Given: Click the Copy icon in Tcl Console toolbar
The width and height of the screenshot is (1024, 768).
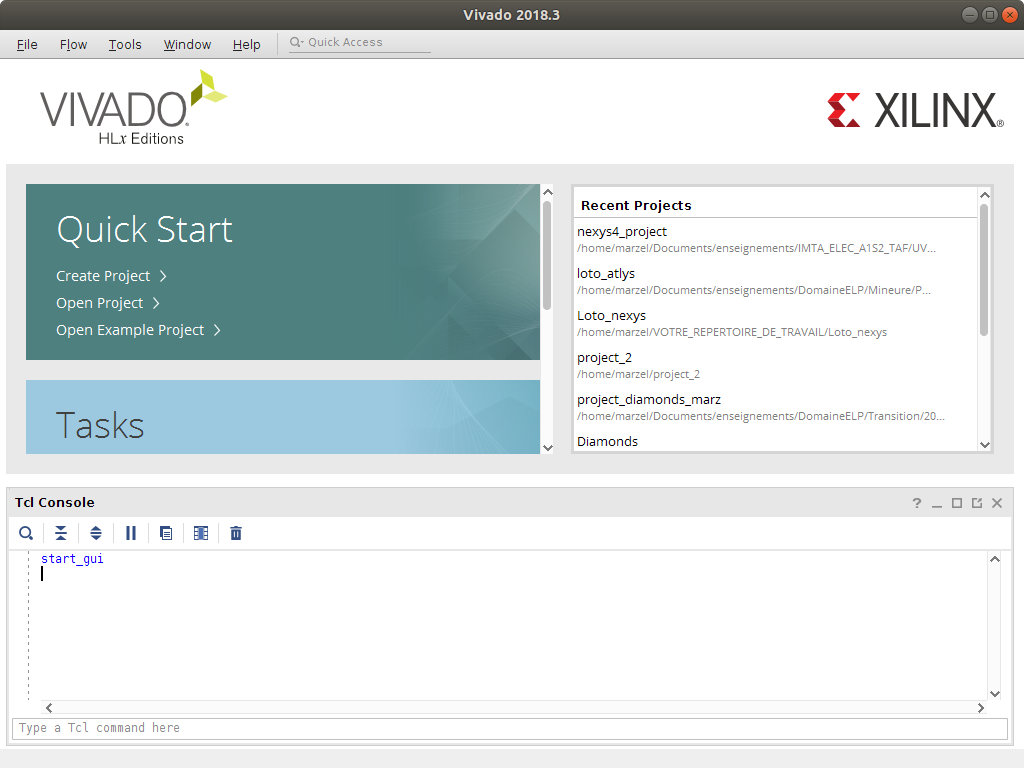Looking at the screenshot, I should click(x=166, y=533).
